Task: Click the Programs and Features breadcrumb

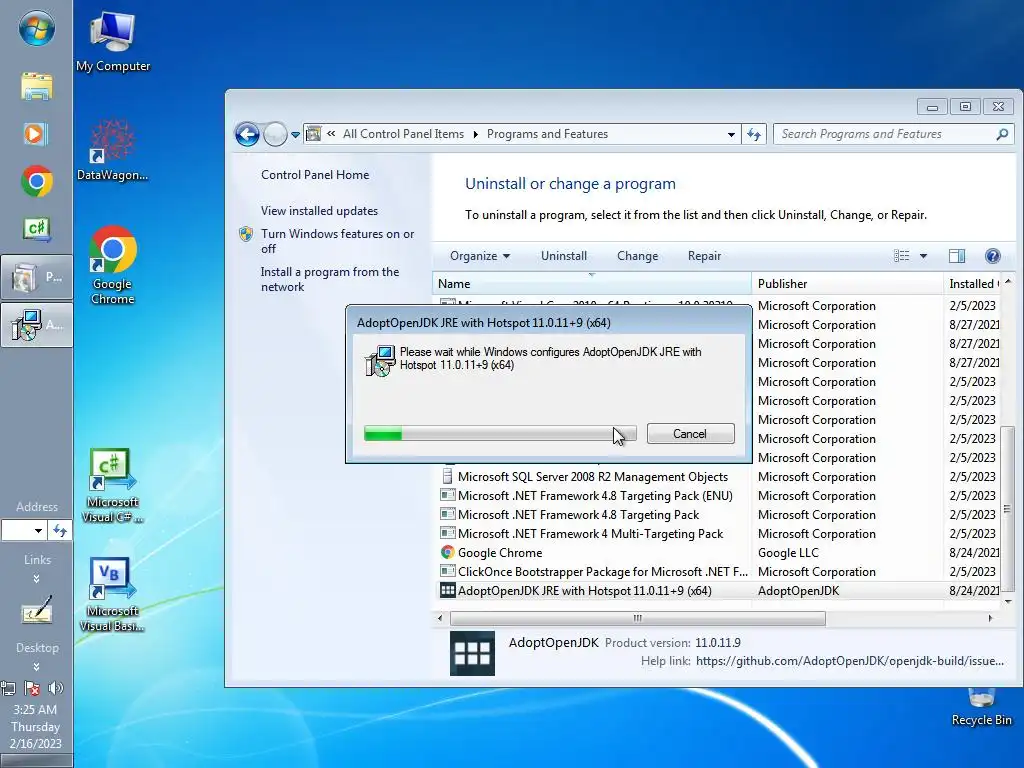Action: 547,134
